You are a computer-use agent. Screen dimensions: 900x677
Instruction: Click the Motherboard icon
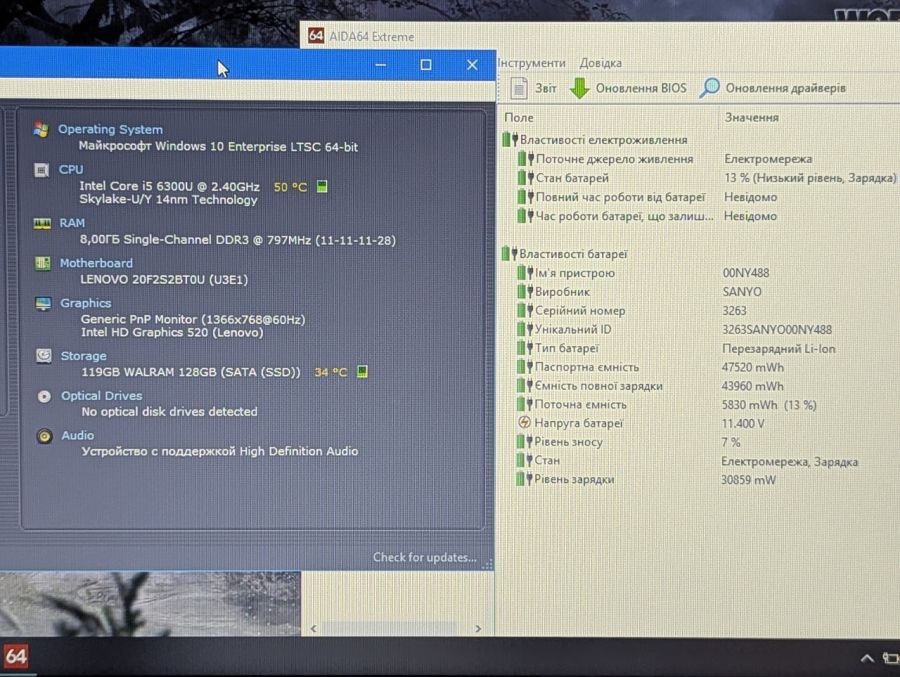[x=42, y=263]
